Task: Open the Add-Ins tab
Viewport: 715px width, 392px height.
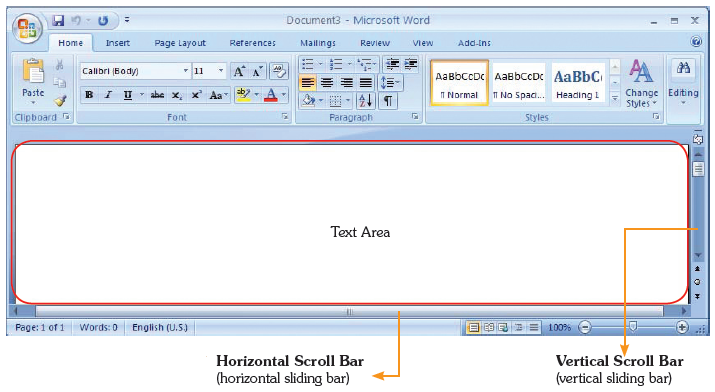Action: coord(474,43)
